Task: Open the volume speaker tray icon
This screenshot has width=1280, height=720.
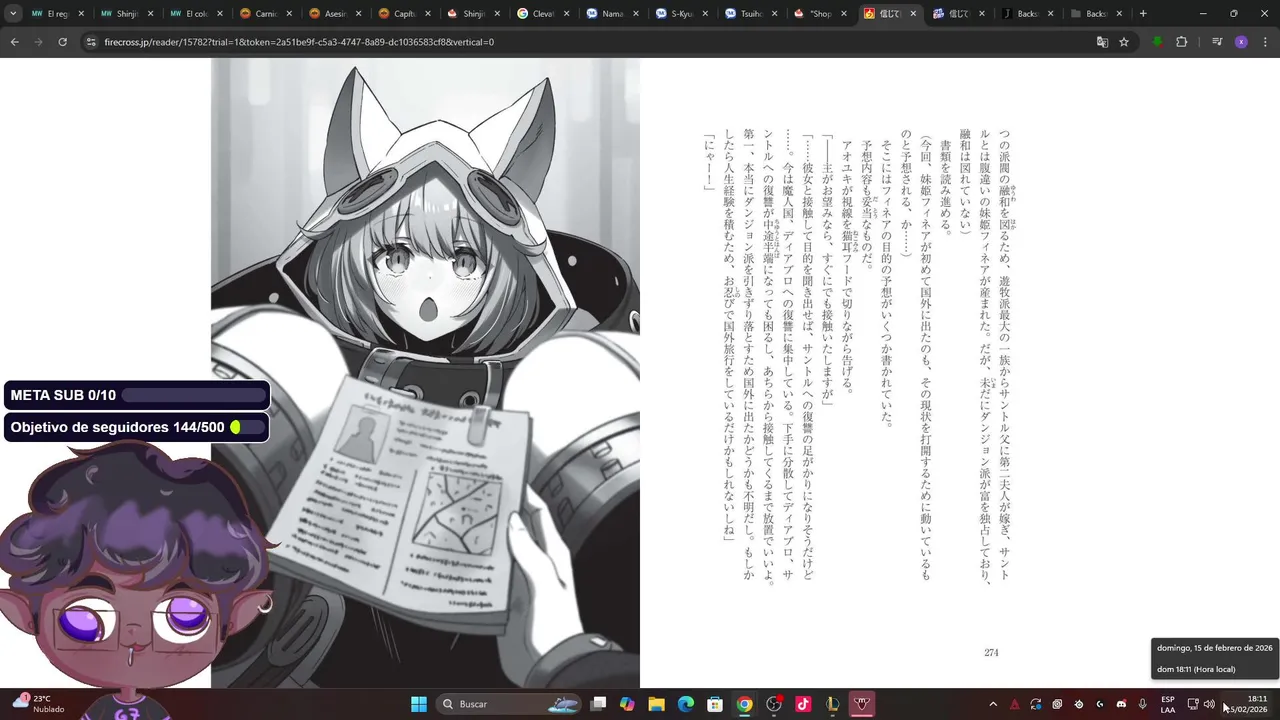Action: pyautogui.click(x=1209, y=704)
